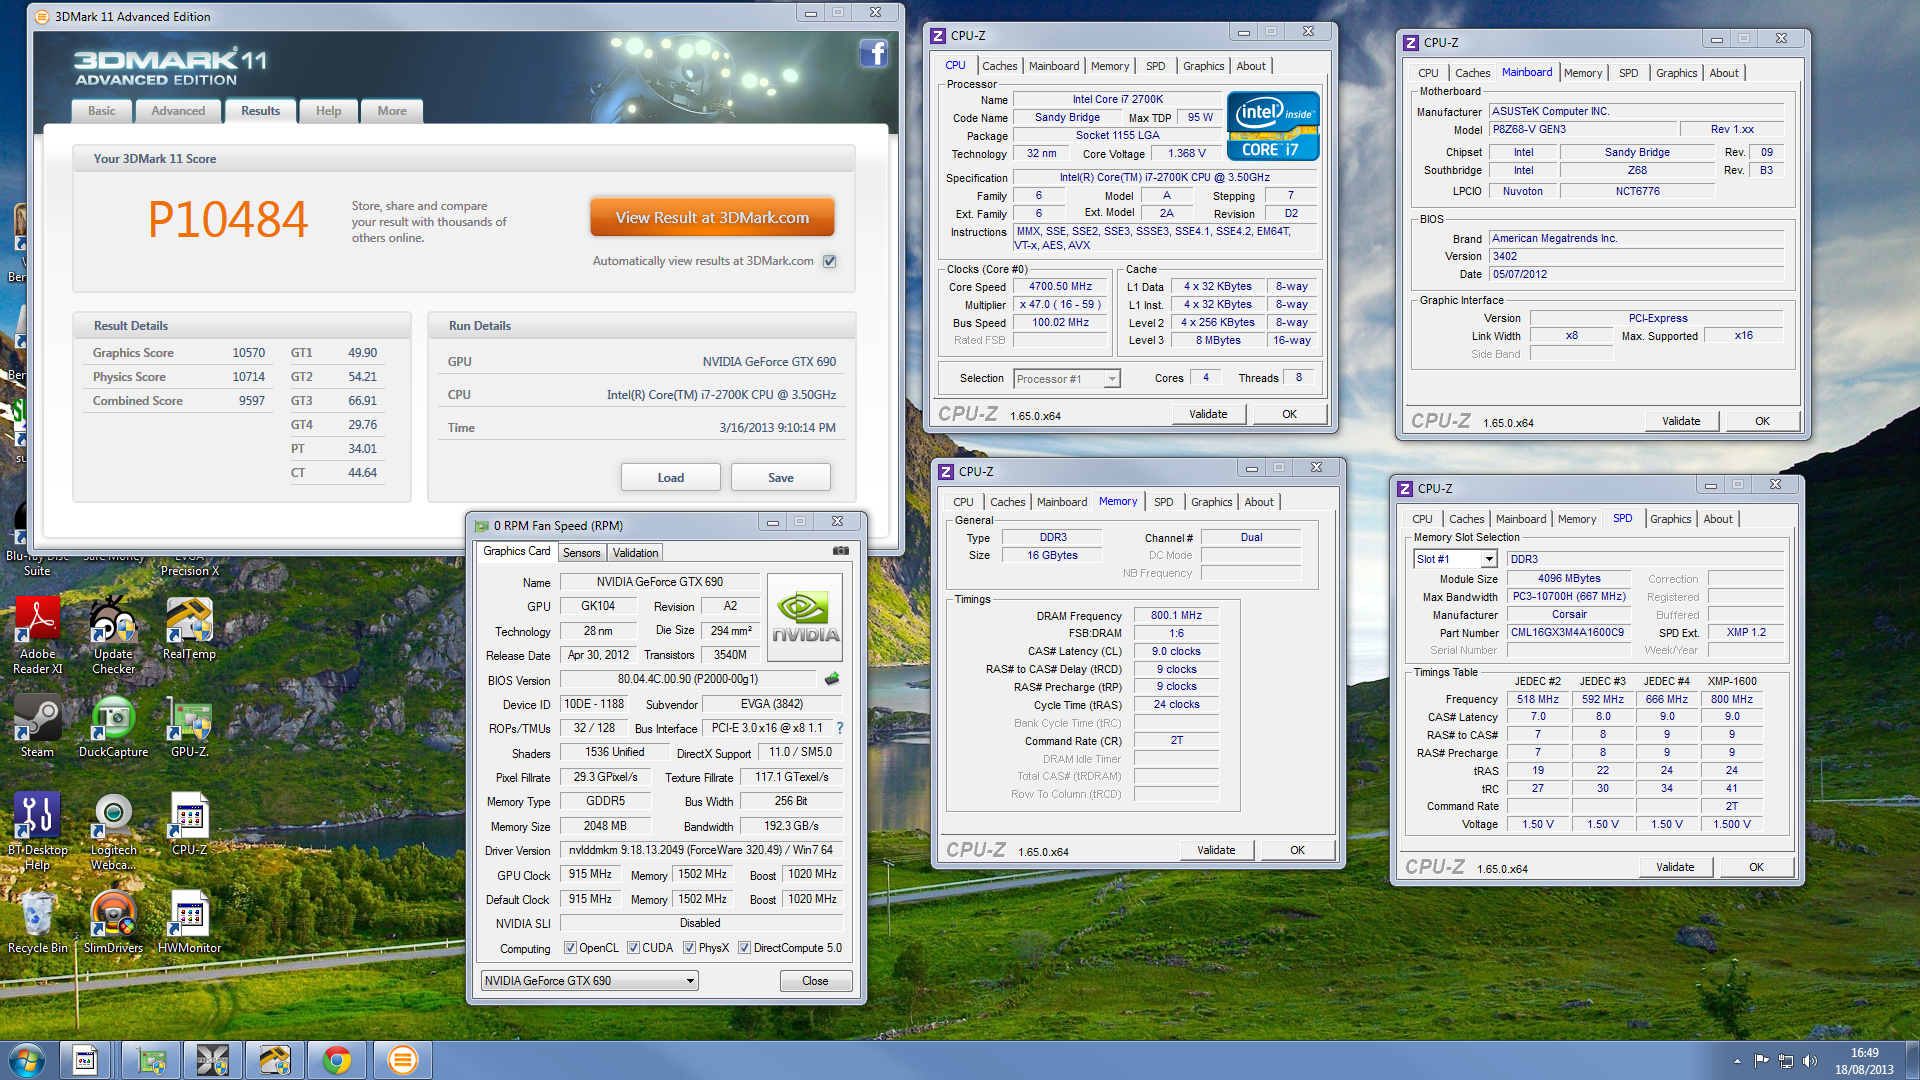The image size is (1920, 1080).
Task: Open Memory tab in CPU-Z SPD window
Action: click(1576, 519)
